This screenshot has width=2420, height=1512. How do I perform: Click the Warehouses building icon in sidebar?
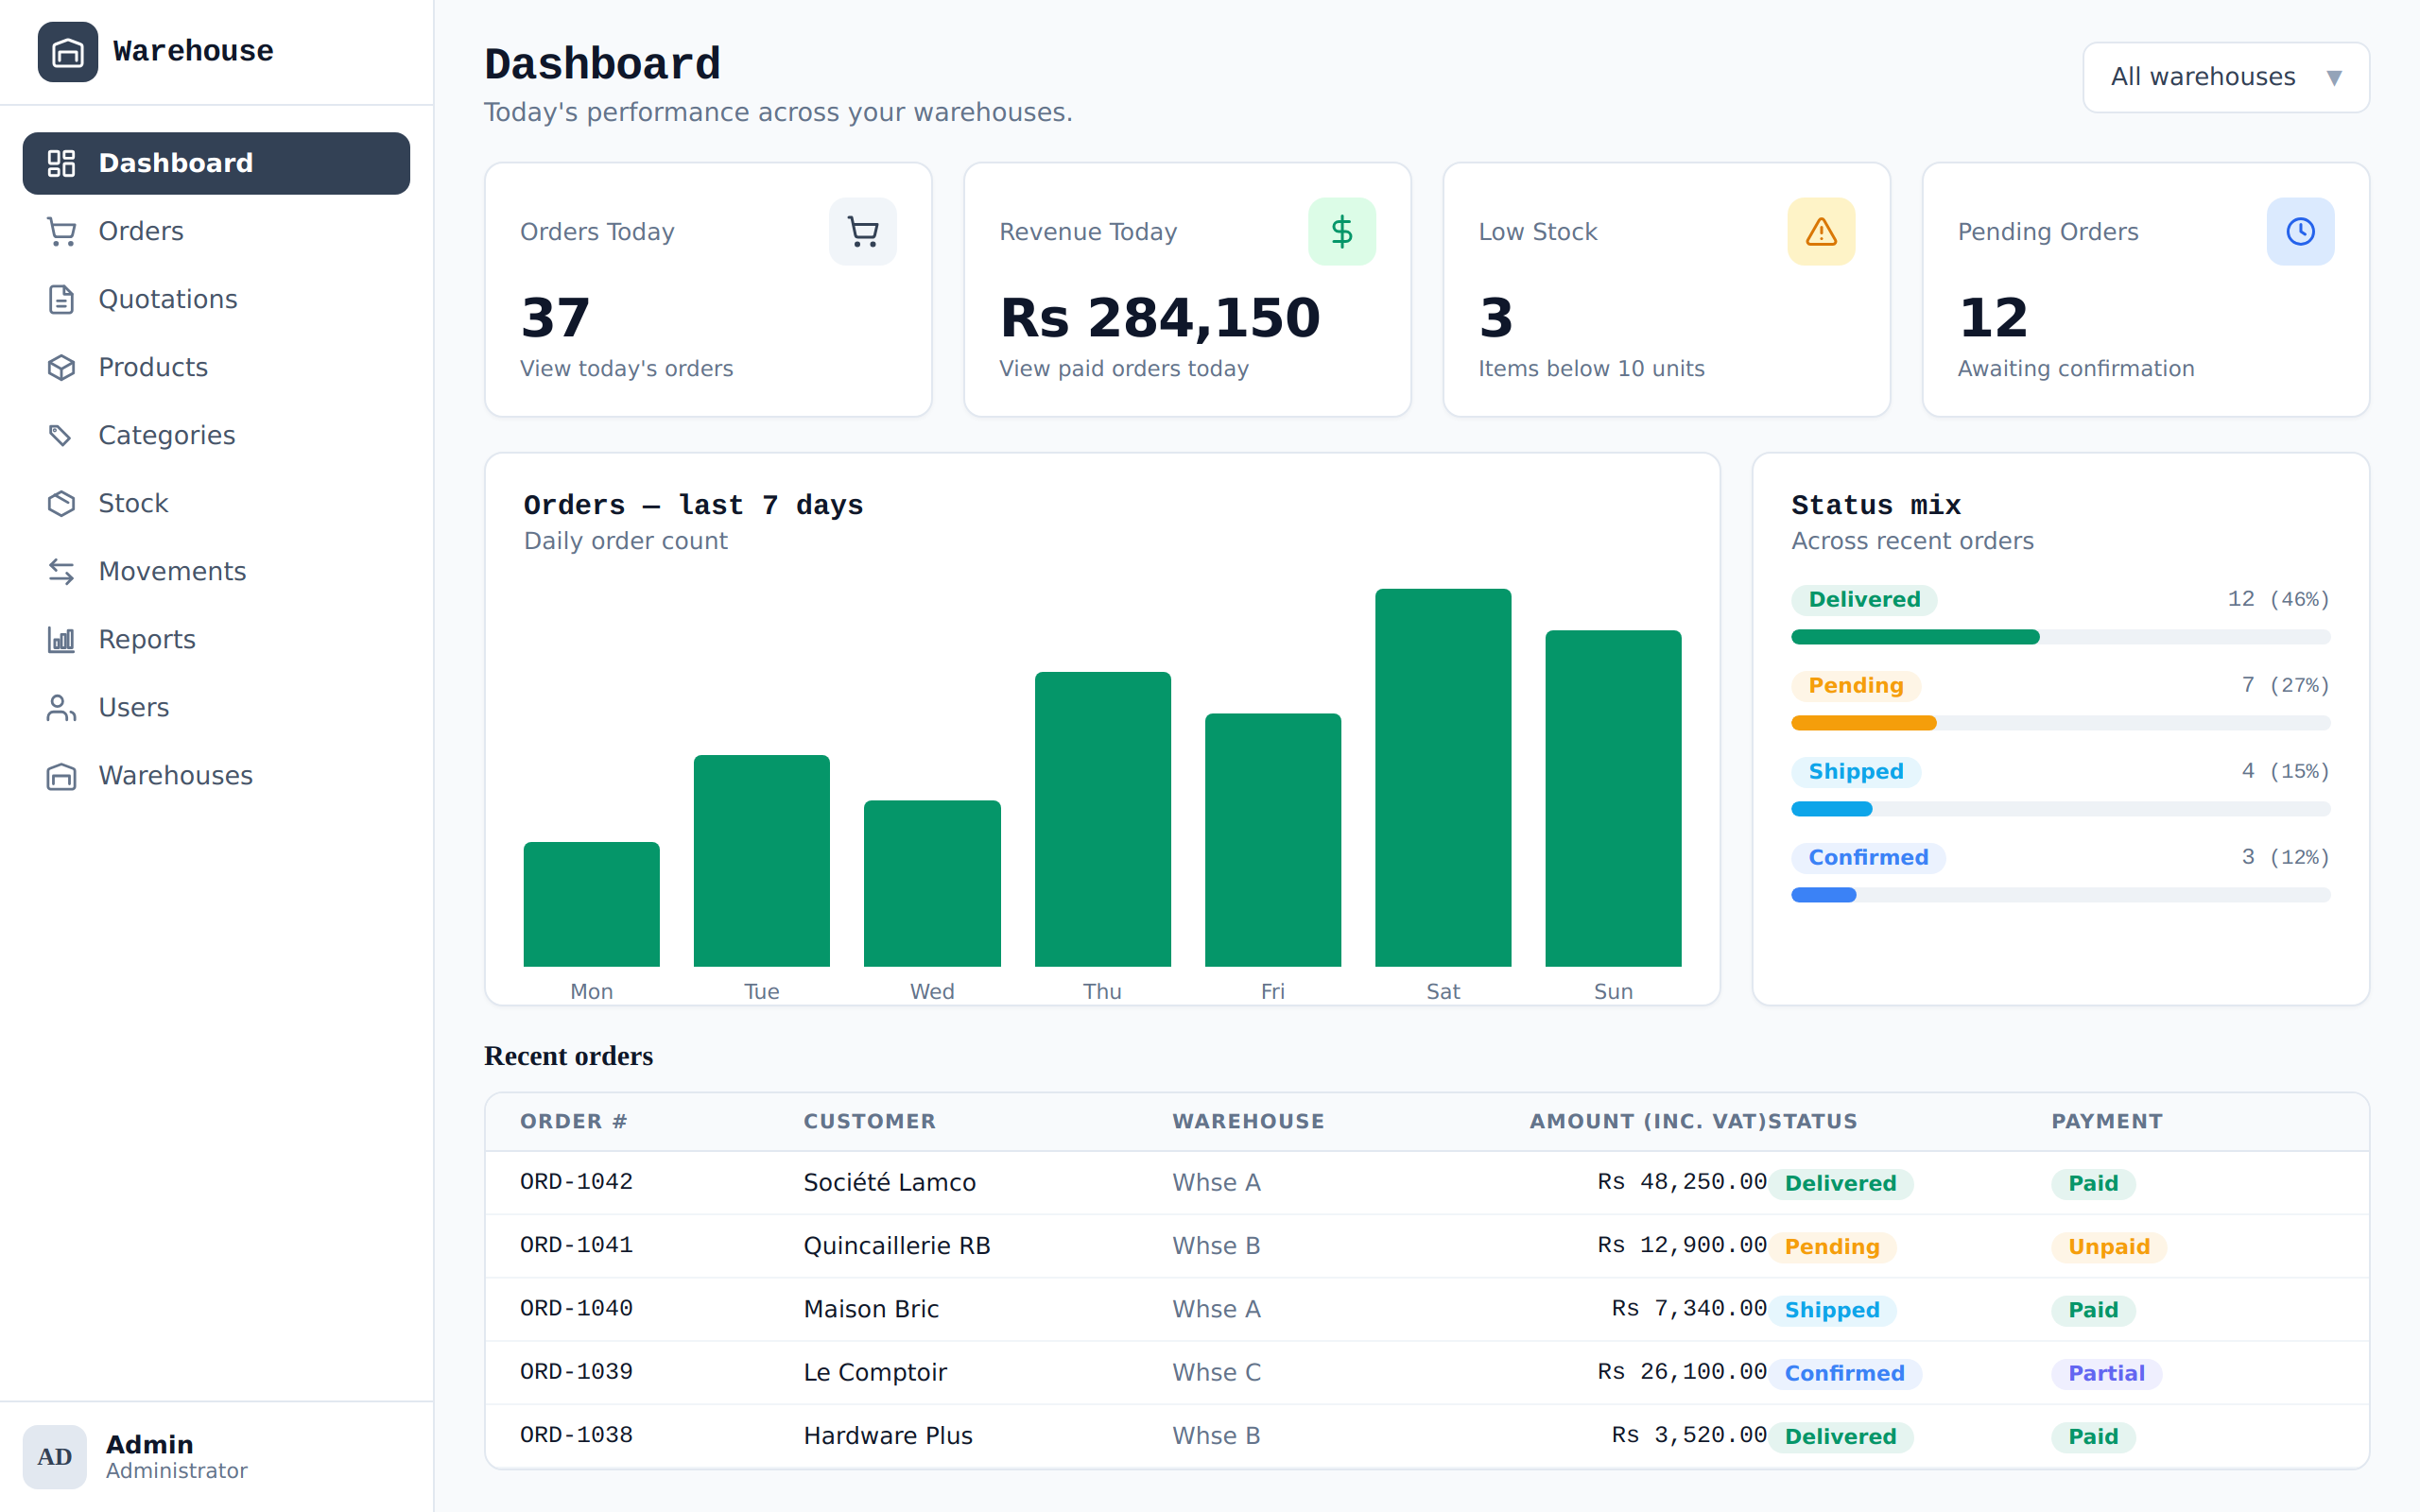[x=62, y=775]
